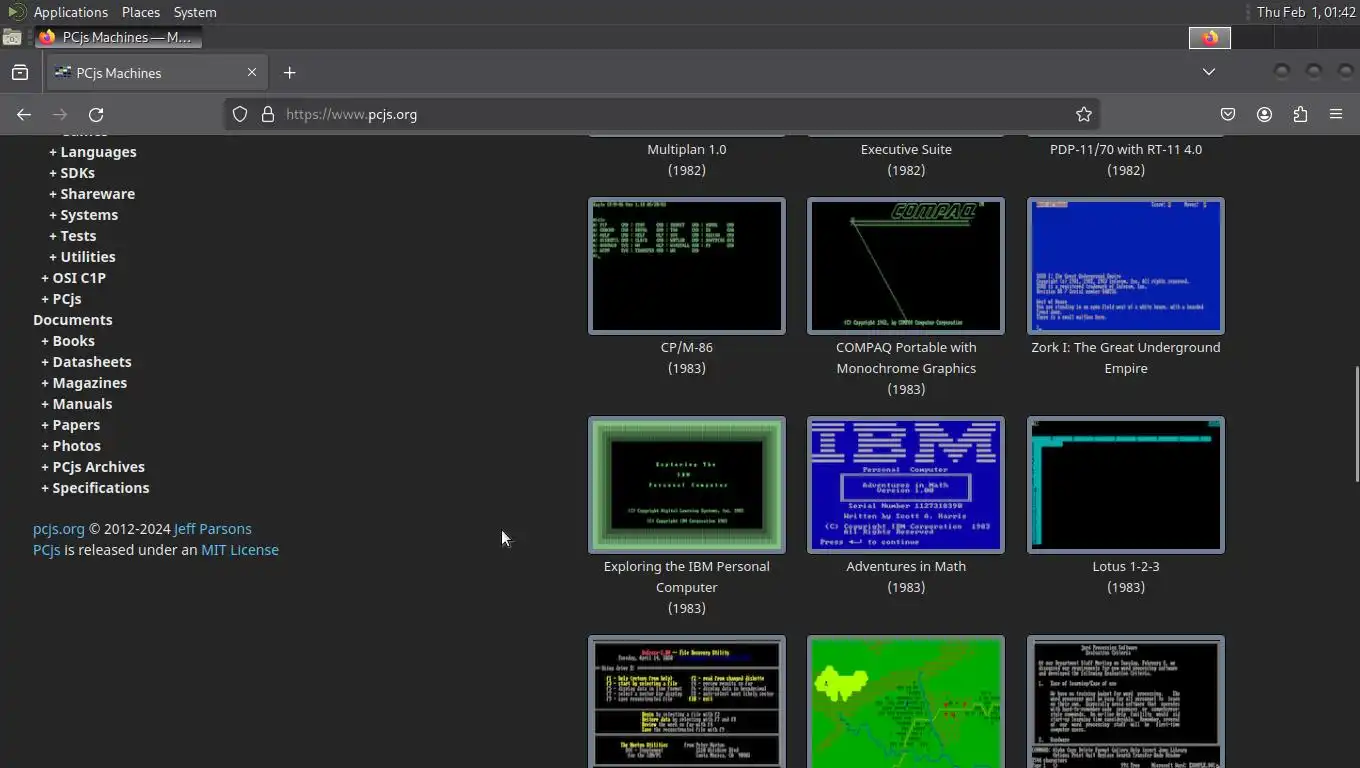The height and width of the screenshot is (768, 1360).
Task: Open the Documents heading link
Action: pos(73,320)
